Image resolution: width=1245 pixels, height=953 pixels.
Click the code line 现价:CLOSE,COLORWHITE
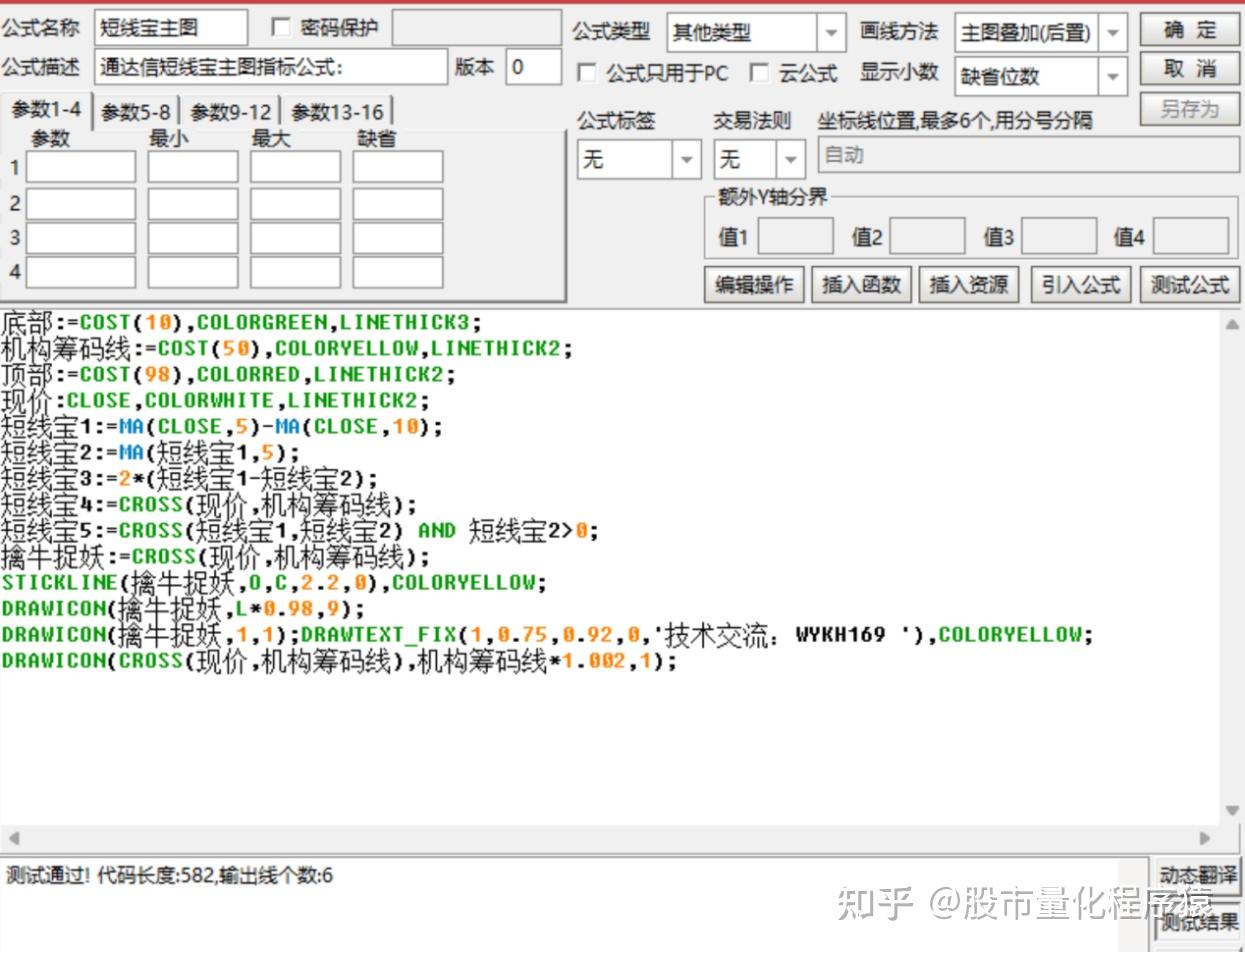tap(216, 401)
